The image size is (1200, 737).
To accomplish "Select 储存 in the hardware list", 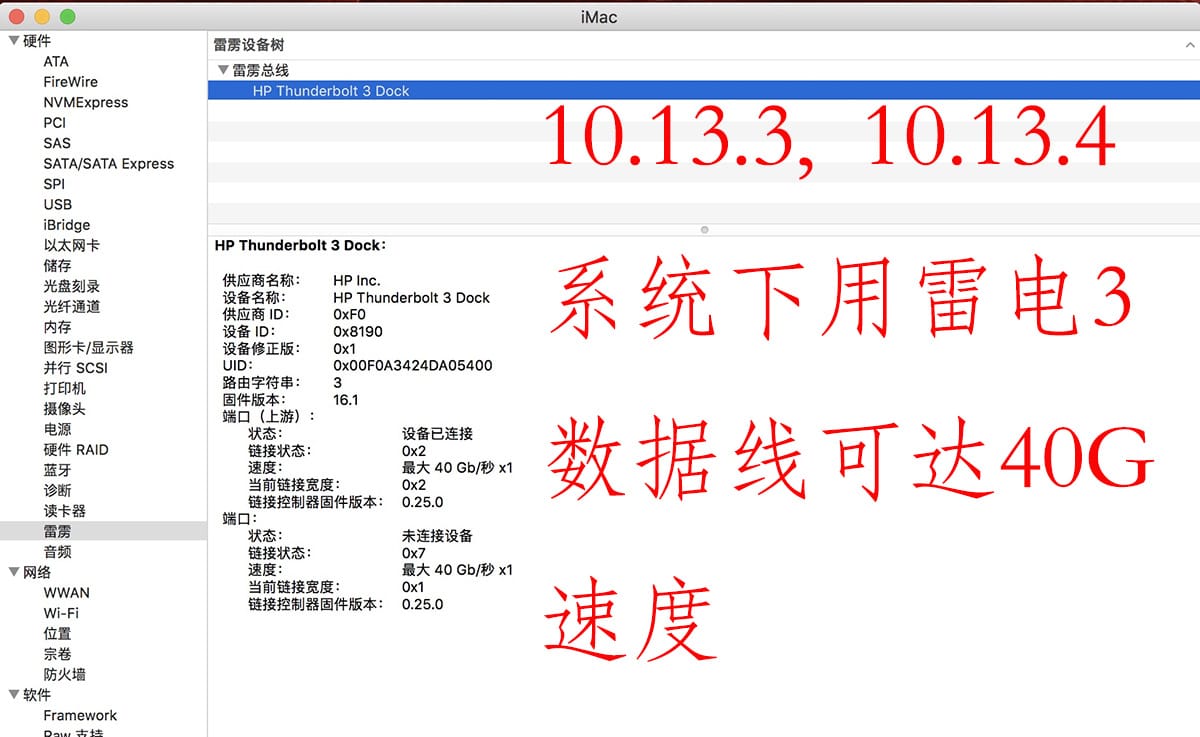I will click(x=57, y=266).
